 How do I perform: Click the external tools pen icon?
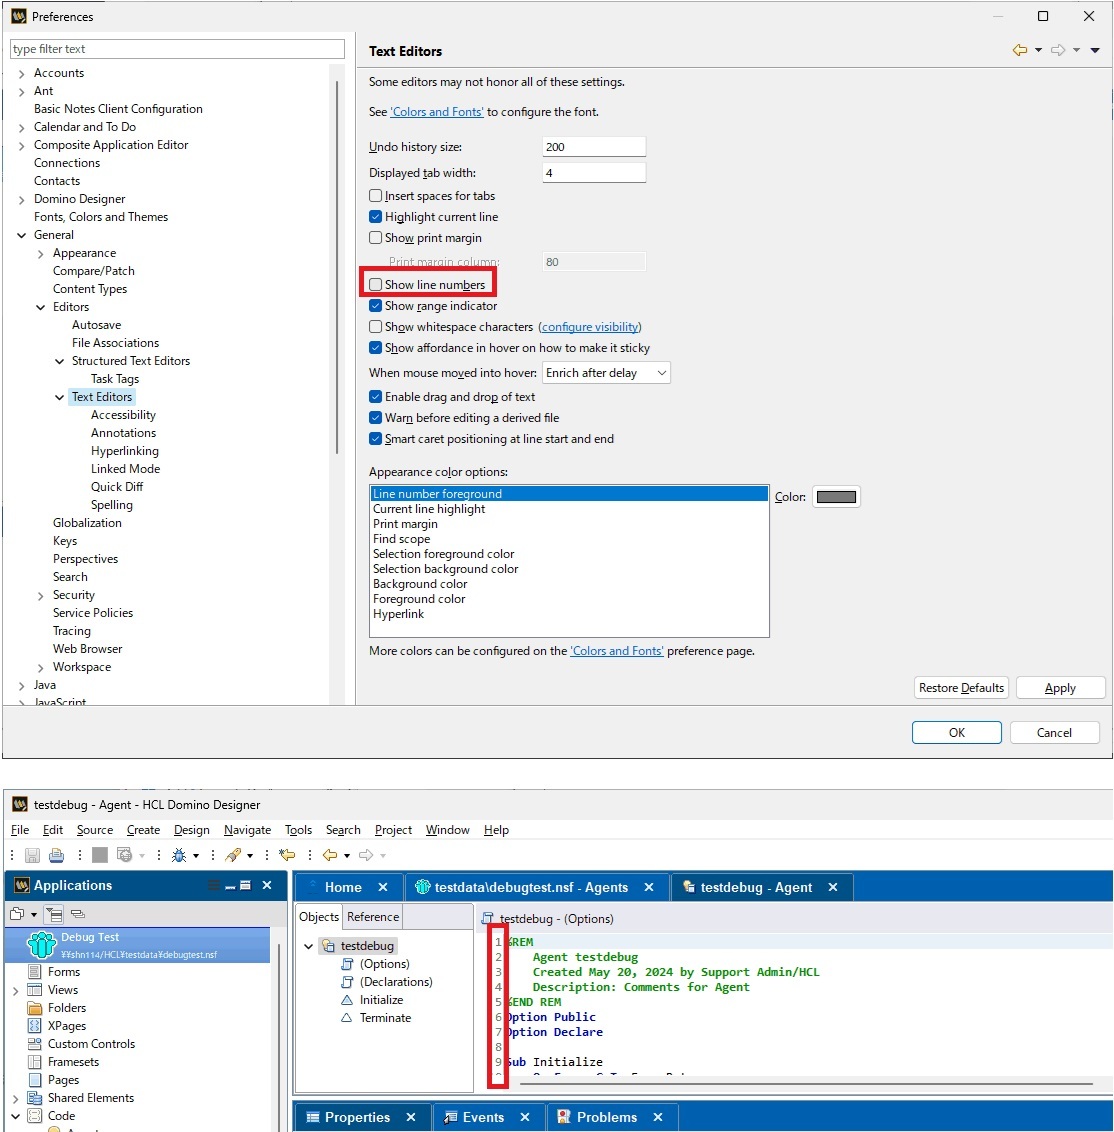(233, 855)
